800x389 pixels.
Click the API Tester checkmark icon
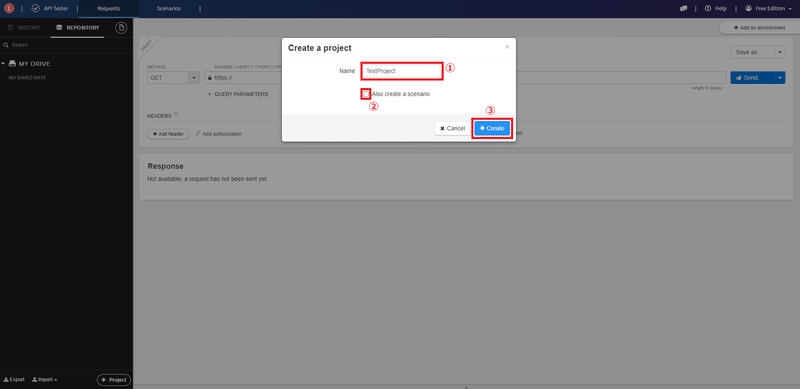click(36, 8)
